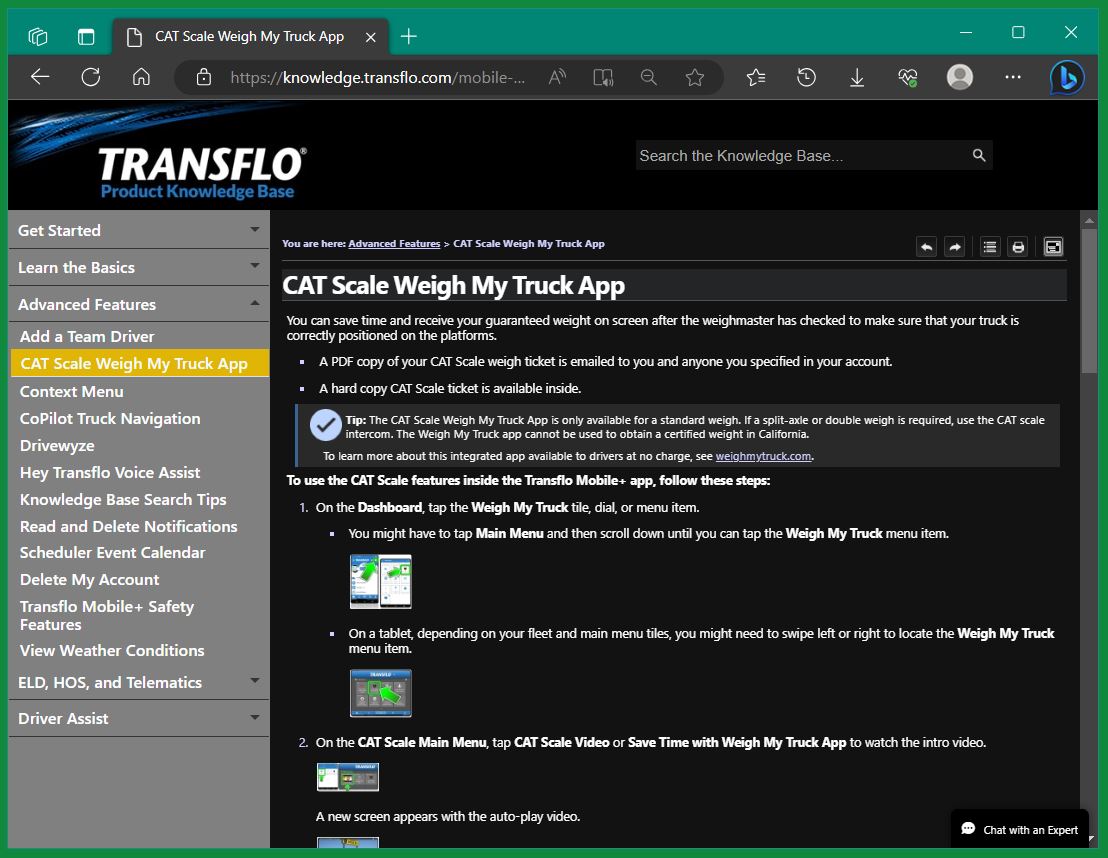The image size is (1108, 858).
Task: Click the zoom out magnifier icon
Action: [649, 77]
